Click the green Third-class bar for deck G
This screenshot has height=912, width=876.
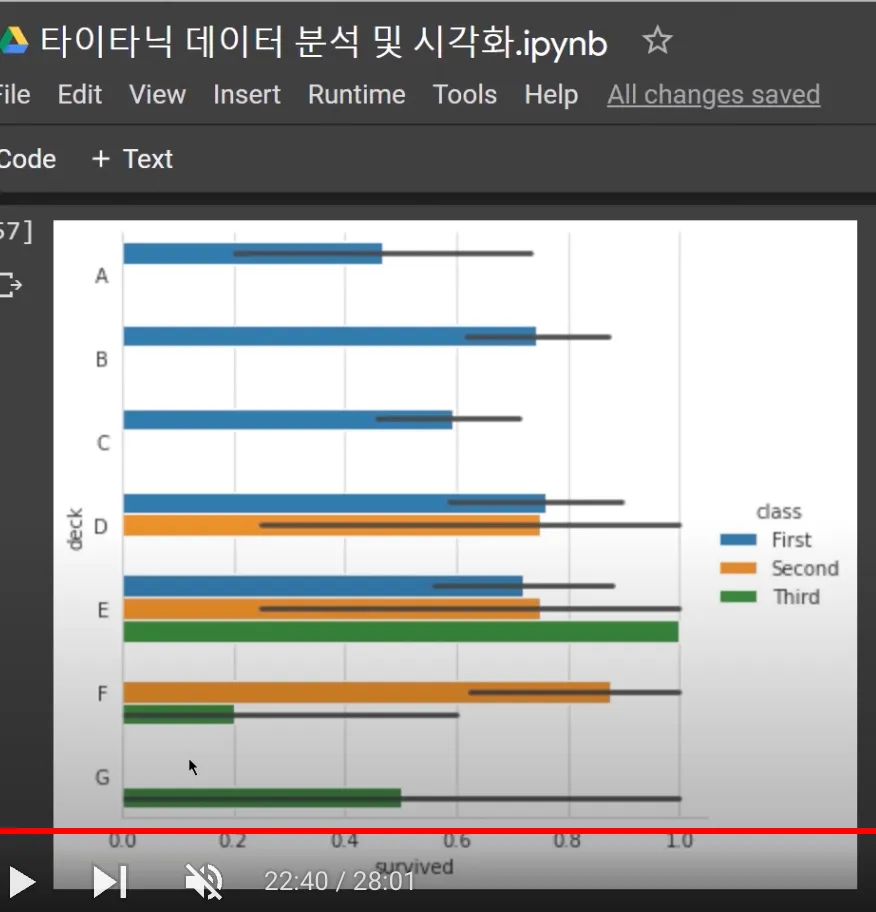pos(262,797)
